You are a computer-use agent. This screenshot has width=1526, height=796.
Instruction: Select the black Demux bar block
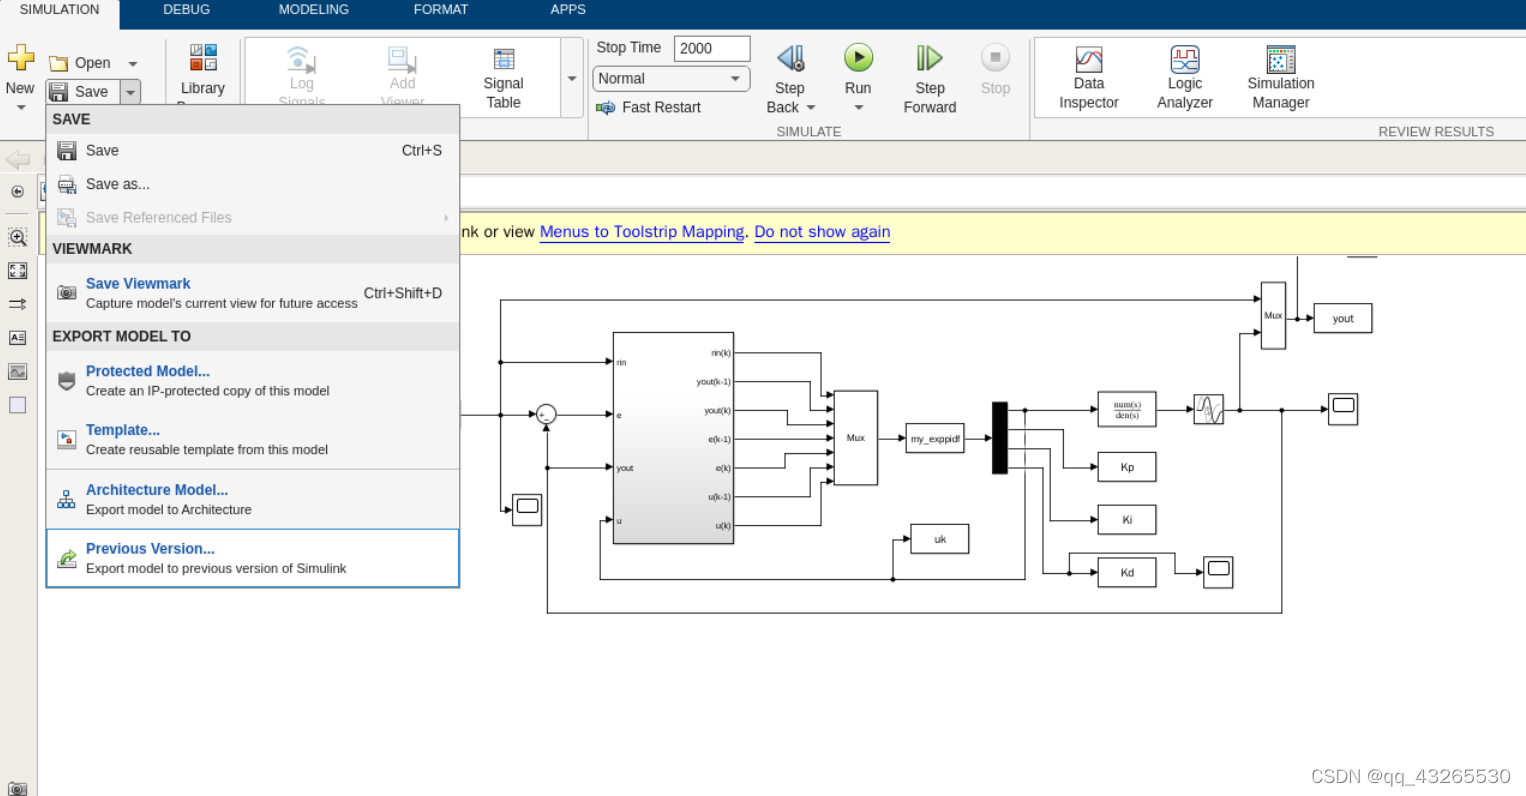pyautogui.click(x=1000, y=438)
